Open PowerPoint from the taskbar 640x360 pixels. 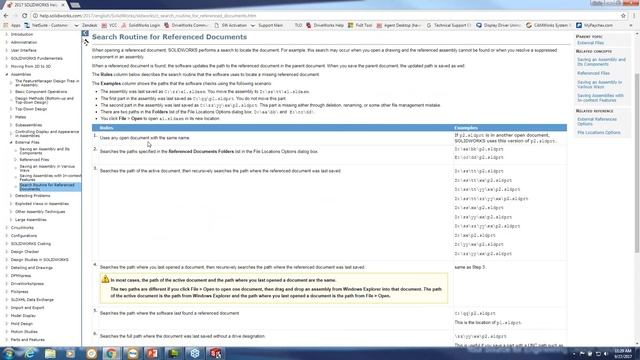152,353
